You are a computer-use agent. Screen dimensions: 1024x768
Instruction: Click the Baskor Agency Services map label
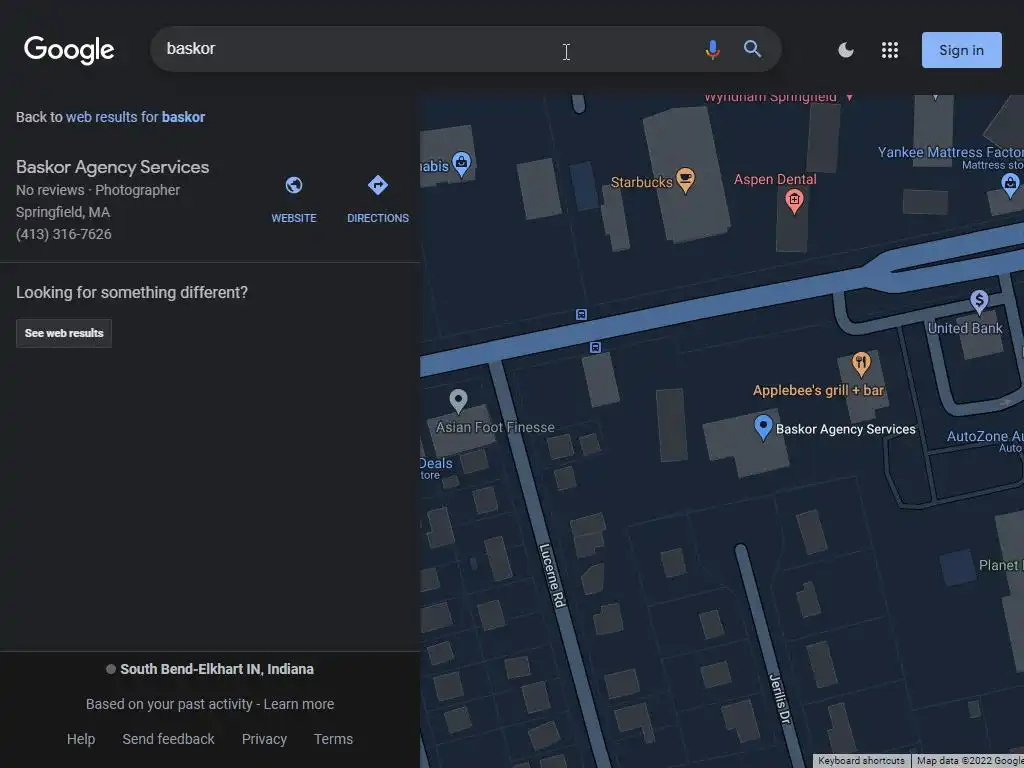pos(846,429)
